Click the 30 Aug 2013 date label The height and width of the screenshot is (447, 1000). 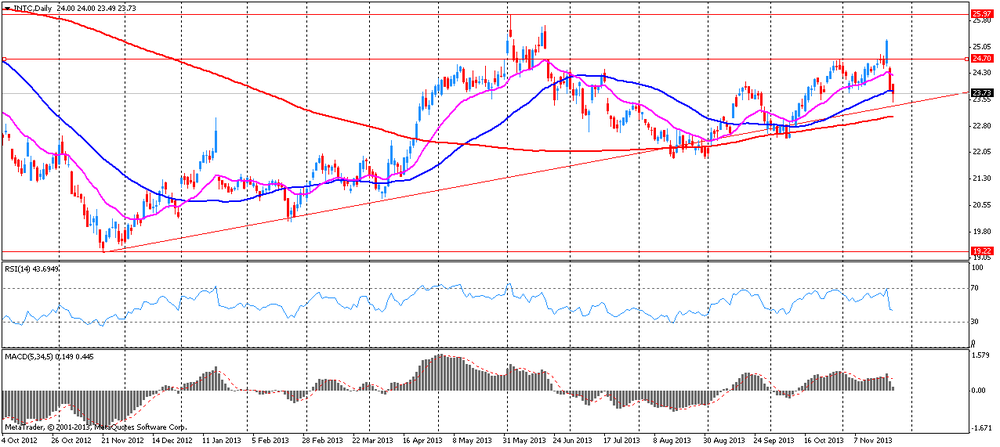724,441
